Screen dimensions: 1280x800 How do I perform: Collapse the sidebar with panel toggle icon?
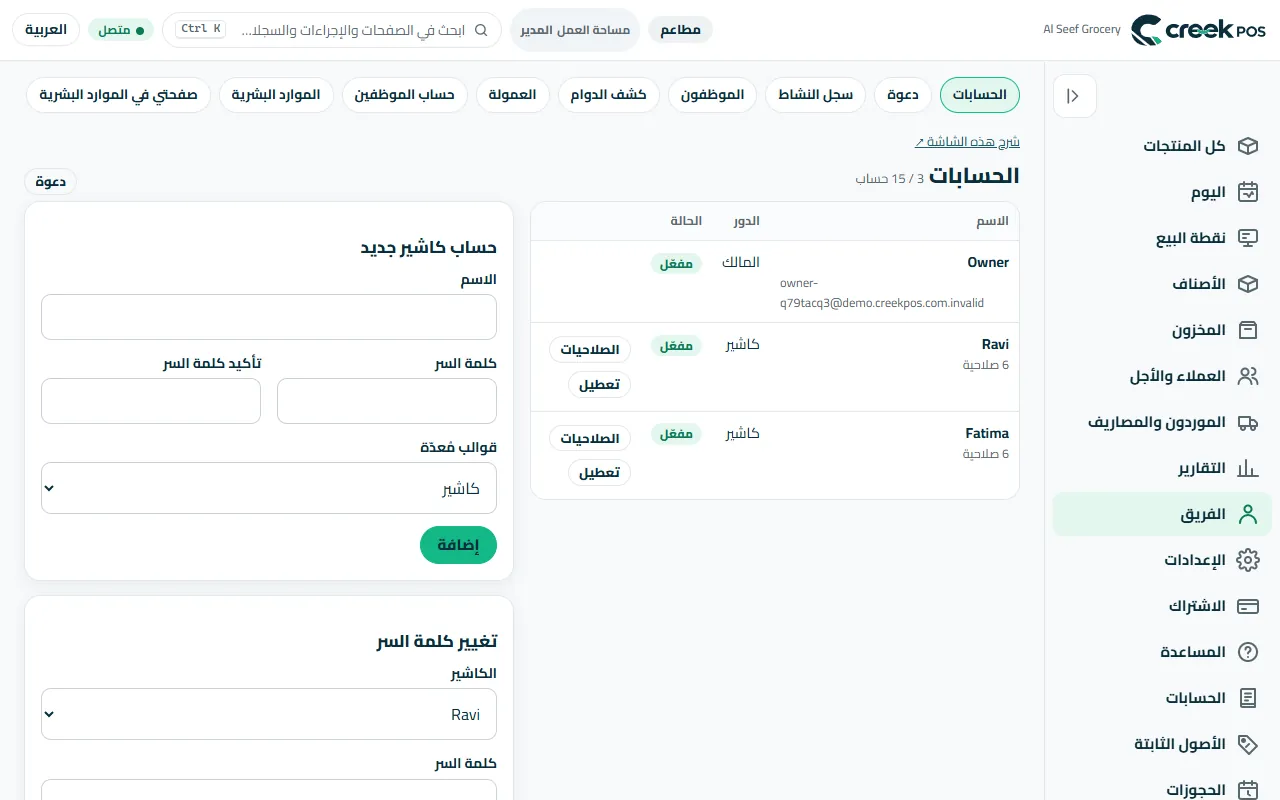(x=1075, y=96)
